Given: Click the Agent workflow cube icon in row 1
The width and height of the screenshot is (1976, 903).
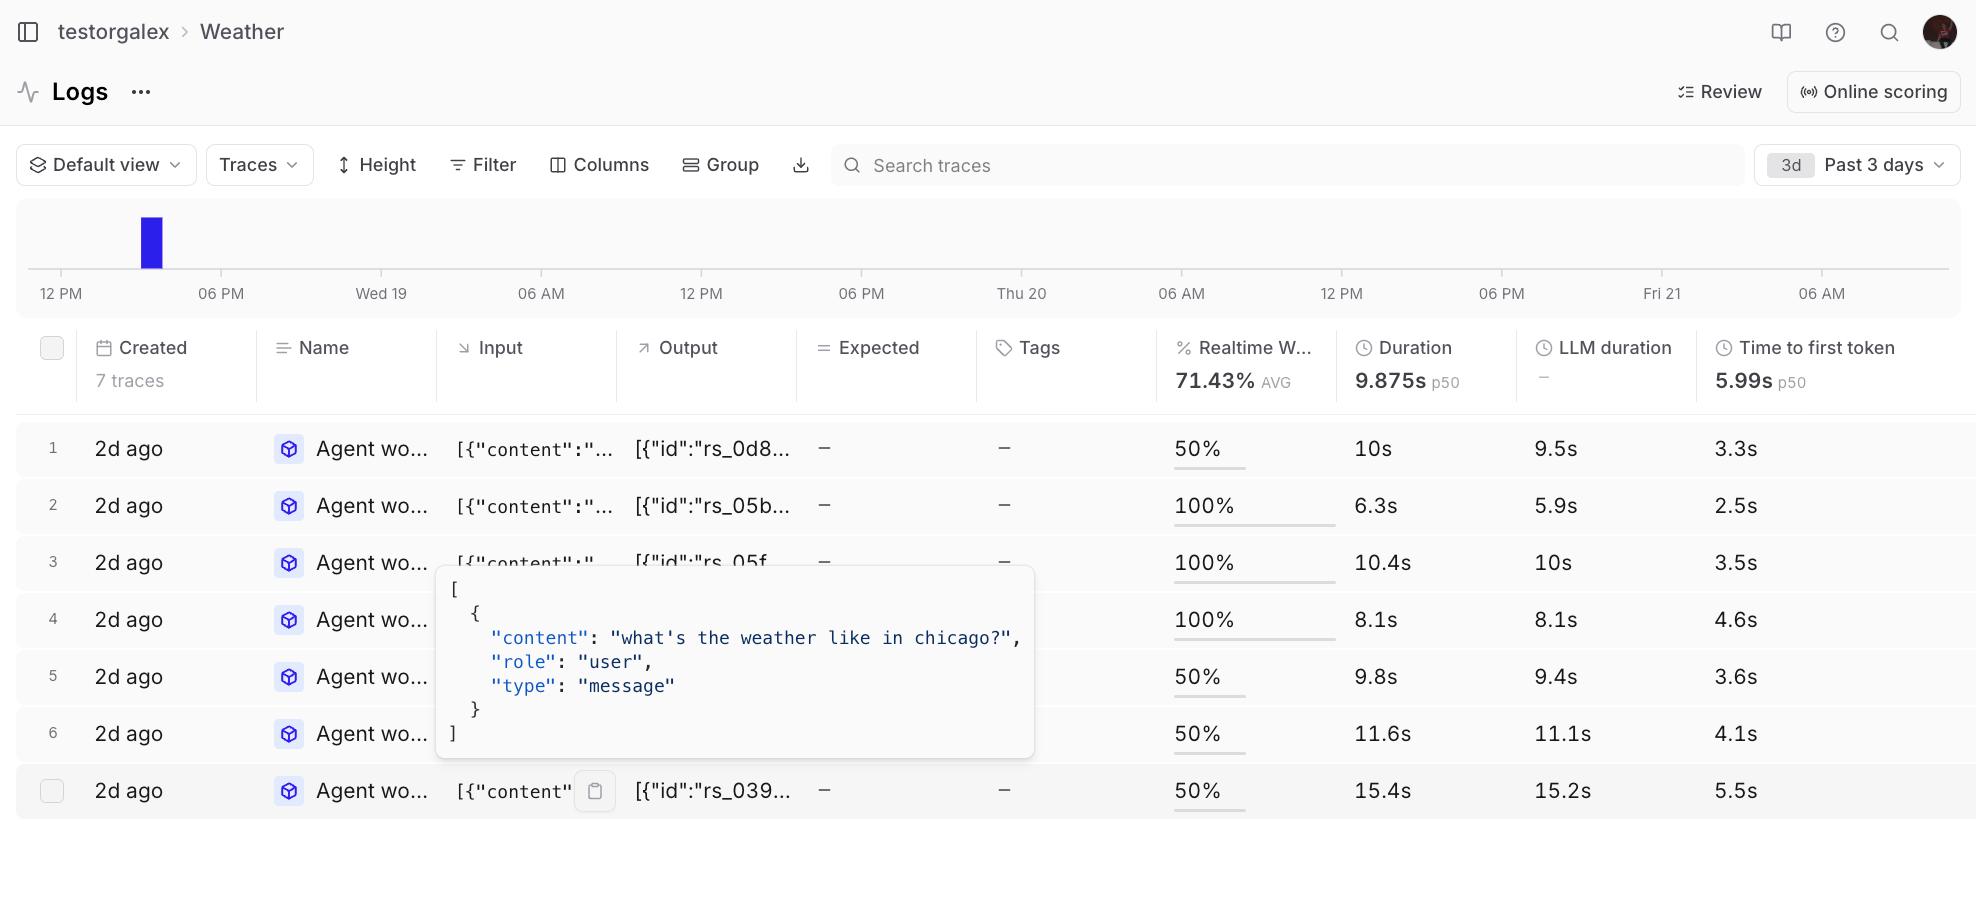Looking at the screenshot, I should 289,449.
